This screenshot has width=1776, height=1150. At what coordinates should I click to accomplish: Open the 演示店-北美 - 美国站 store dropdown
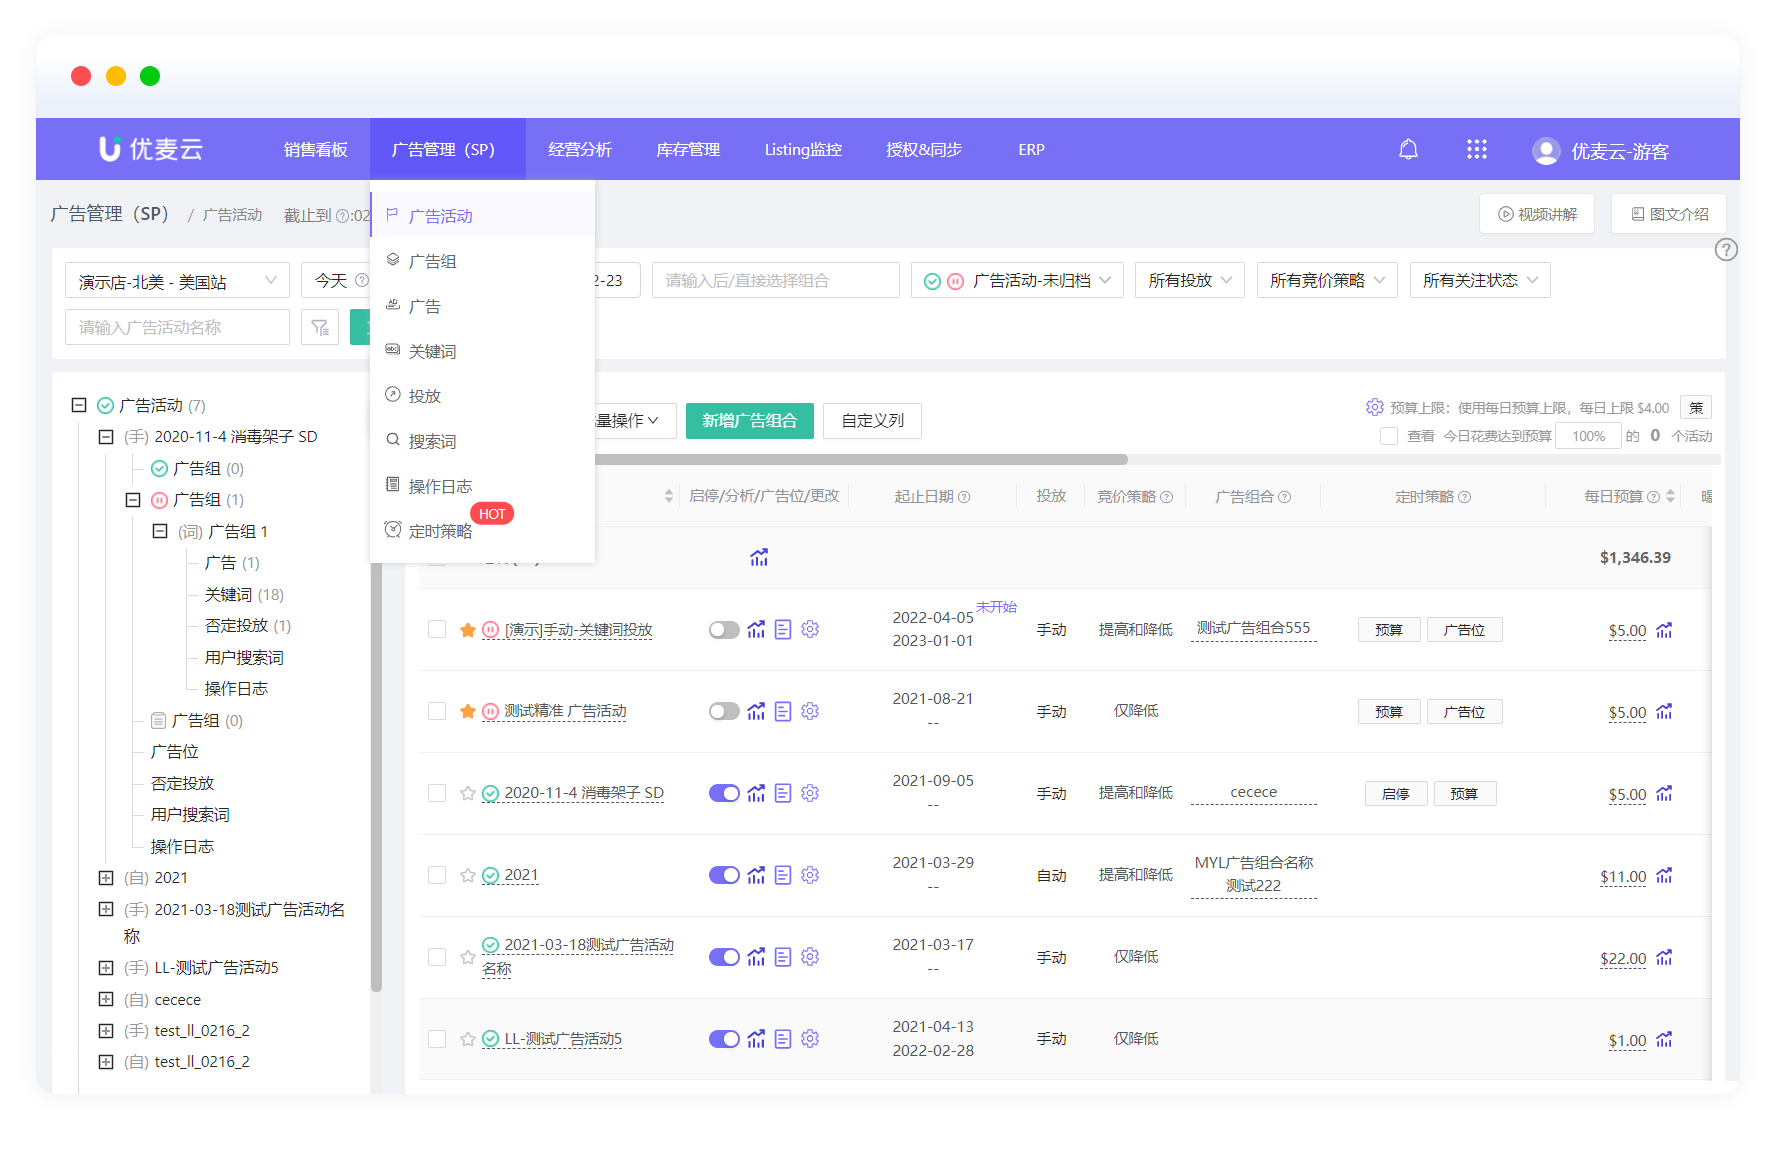[177, 281]
